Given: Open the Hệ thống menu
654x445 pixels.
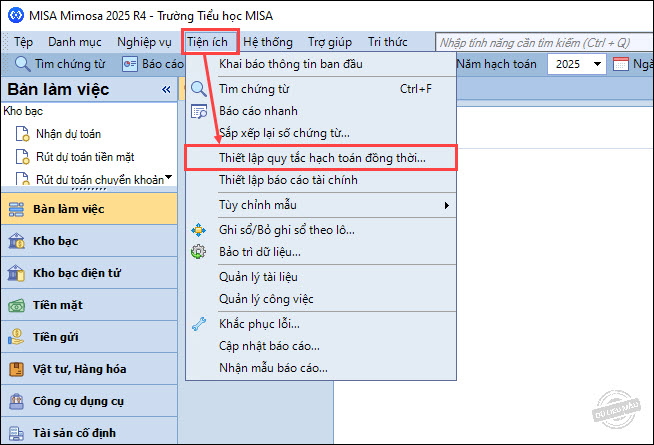Looking at the screenshot, I should pos(268,42).
